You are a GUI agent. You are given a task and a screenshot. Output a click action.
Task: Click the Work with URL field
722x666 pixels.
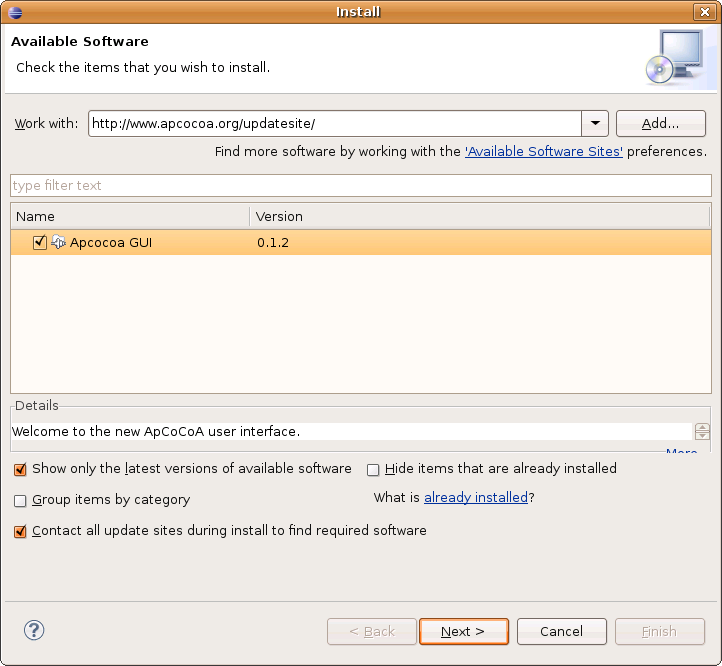[x=335, y=123]
